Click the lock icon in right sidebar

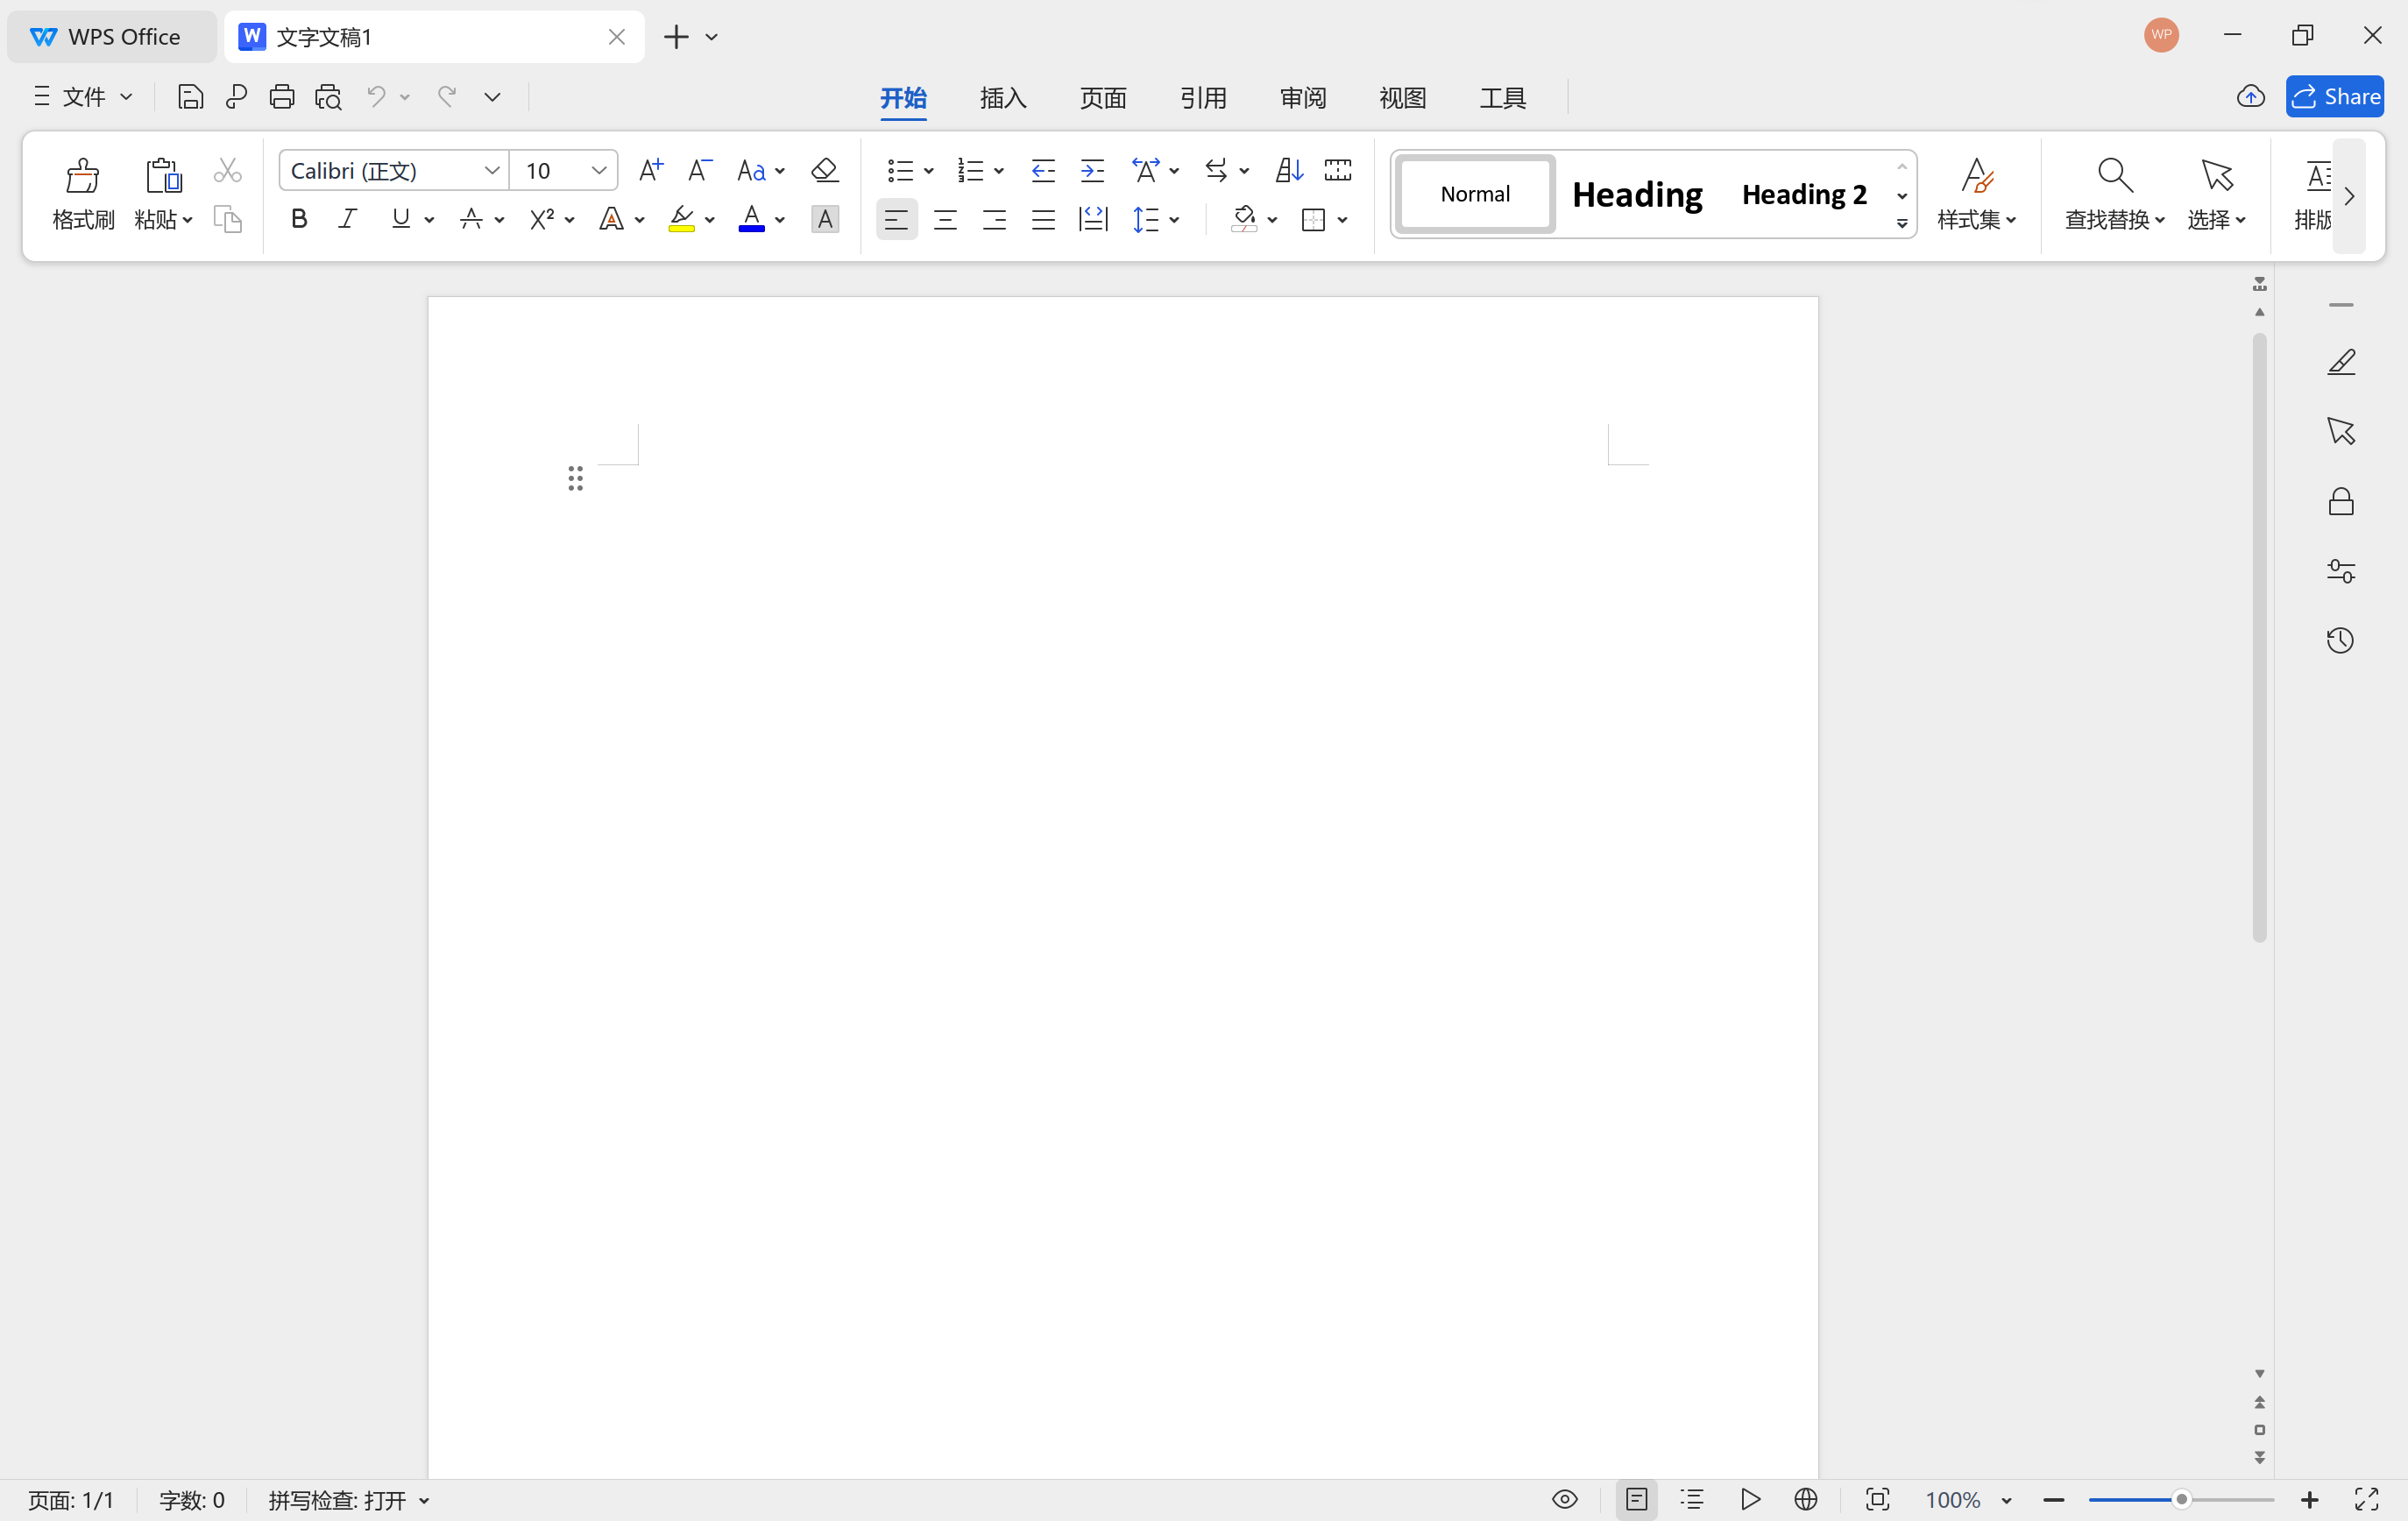(x=2340, y=501)
